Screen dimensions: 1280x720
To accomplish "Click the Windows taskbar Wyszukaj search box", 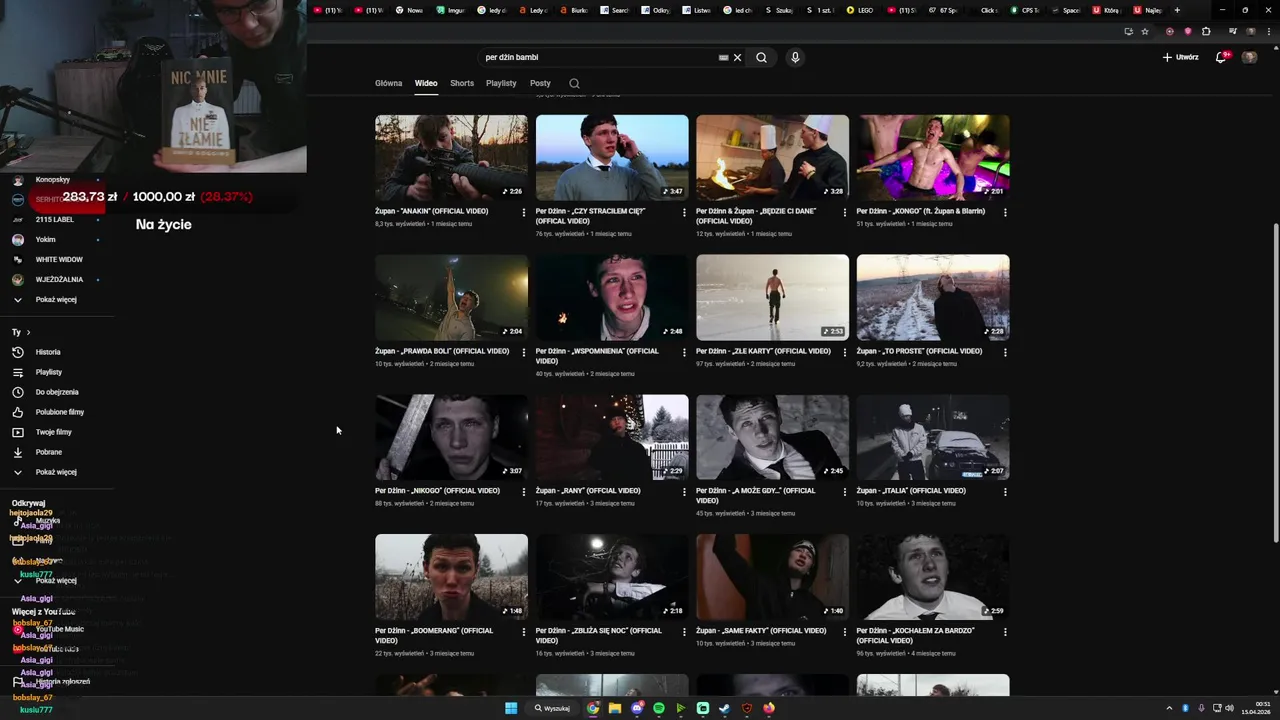I will pos(552,708).
